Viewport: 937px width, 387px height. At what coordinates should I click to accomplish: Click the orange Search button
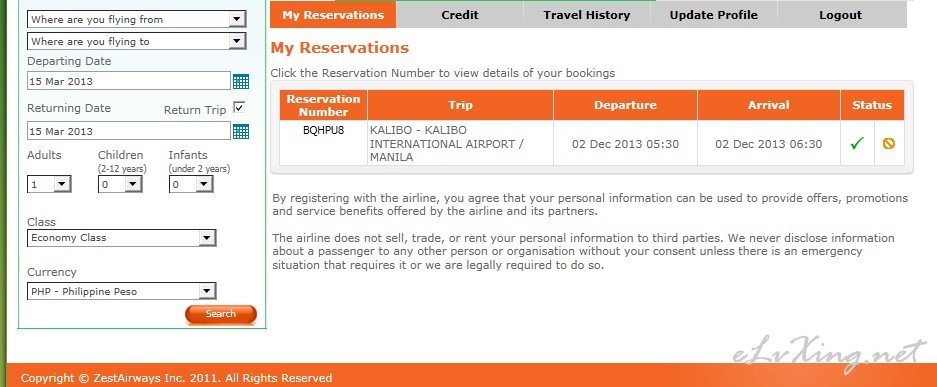[221, 314]
